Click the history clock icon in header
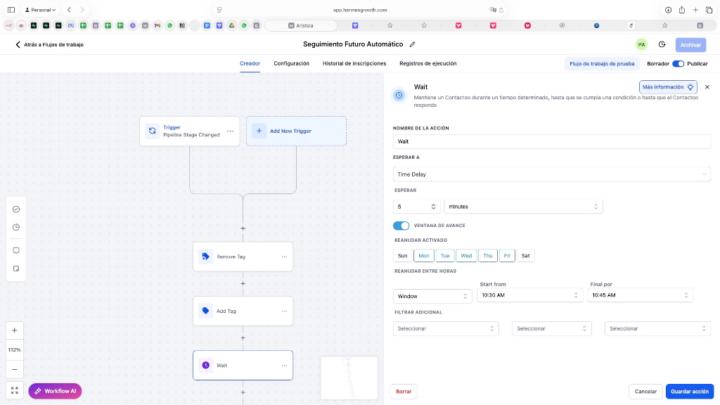720x405 pixels. pyautogui.click(x=662, y=44)
